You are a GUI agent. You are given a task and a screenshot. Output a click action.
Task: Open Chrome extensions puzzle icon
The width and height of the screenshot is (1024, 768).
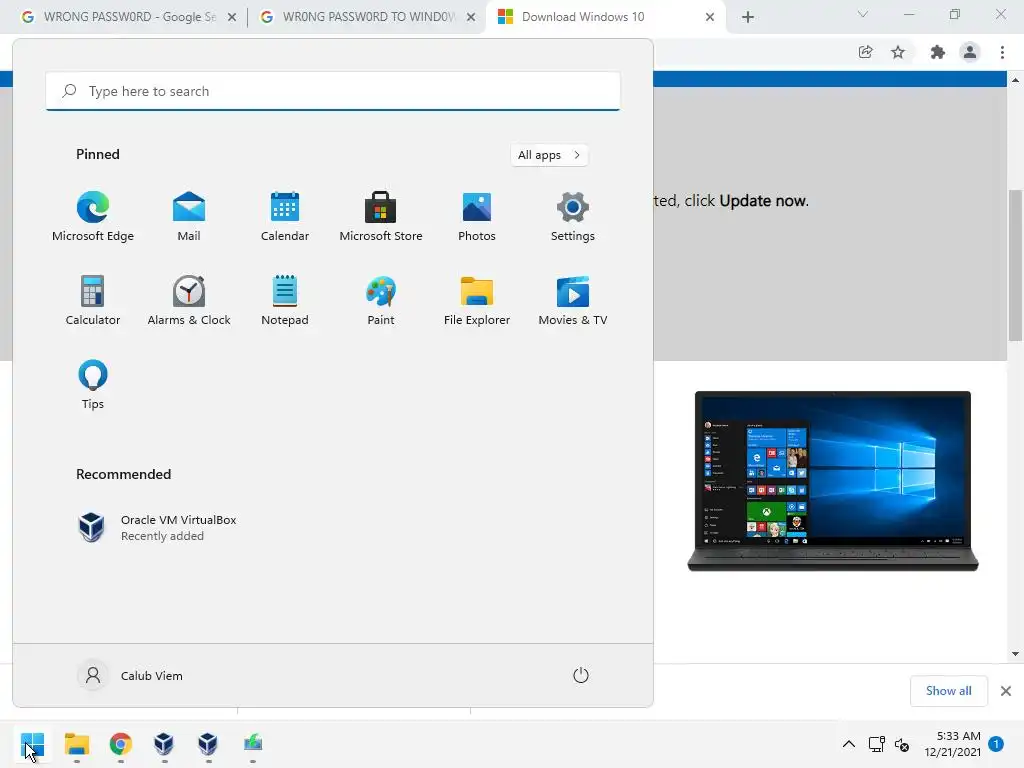[x=938, y=52]
